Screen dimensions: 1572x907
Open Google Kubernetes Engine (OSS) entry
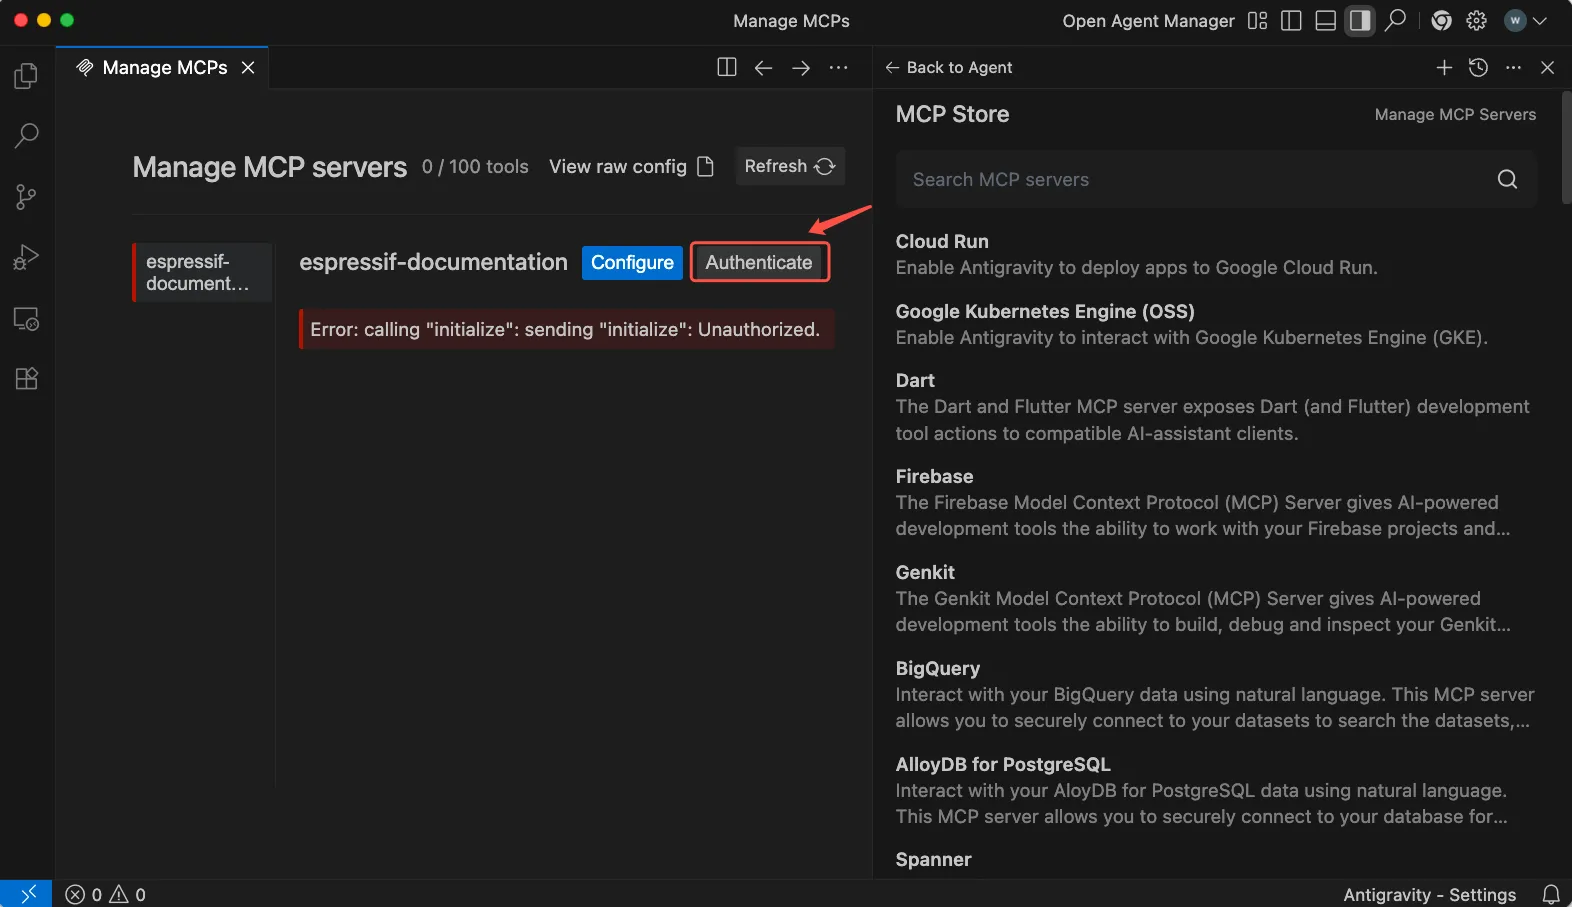pos(1216,324)
